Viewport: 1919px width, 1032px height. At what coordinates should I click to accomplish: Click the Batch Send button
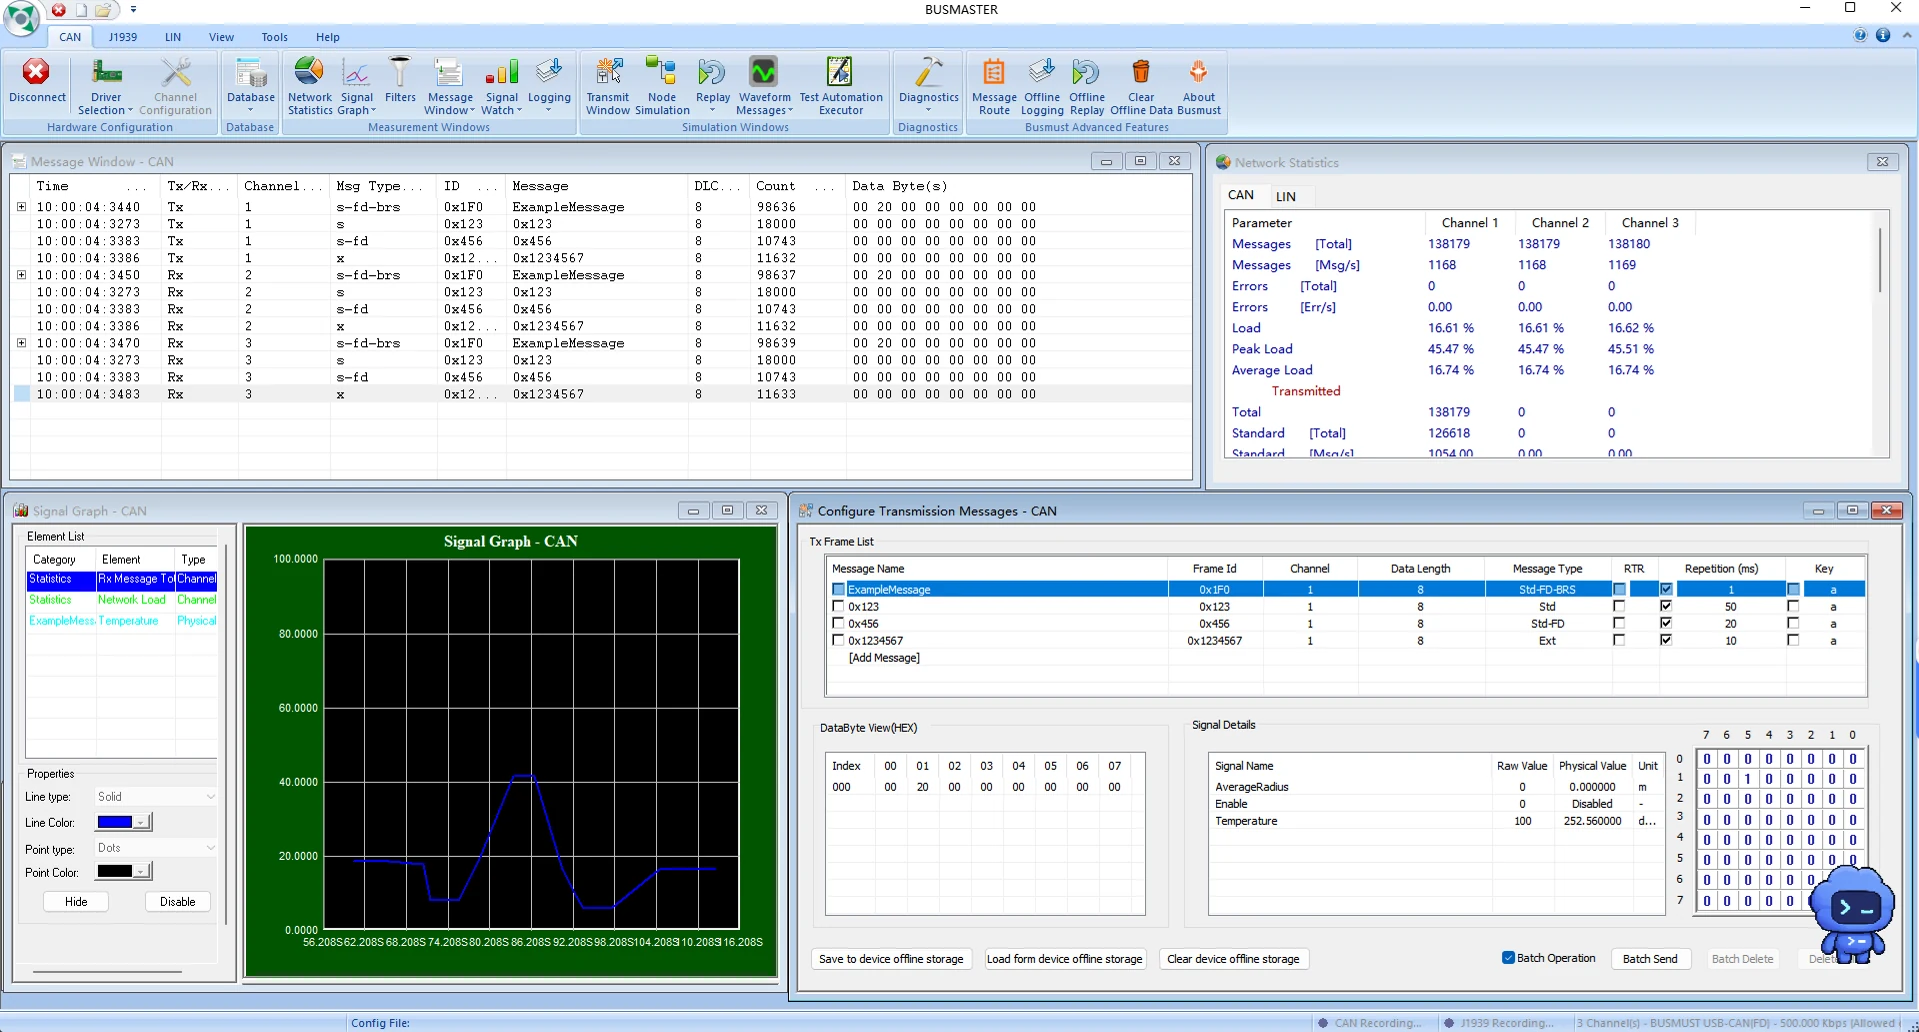click(1650, 959)
